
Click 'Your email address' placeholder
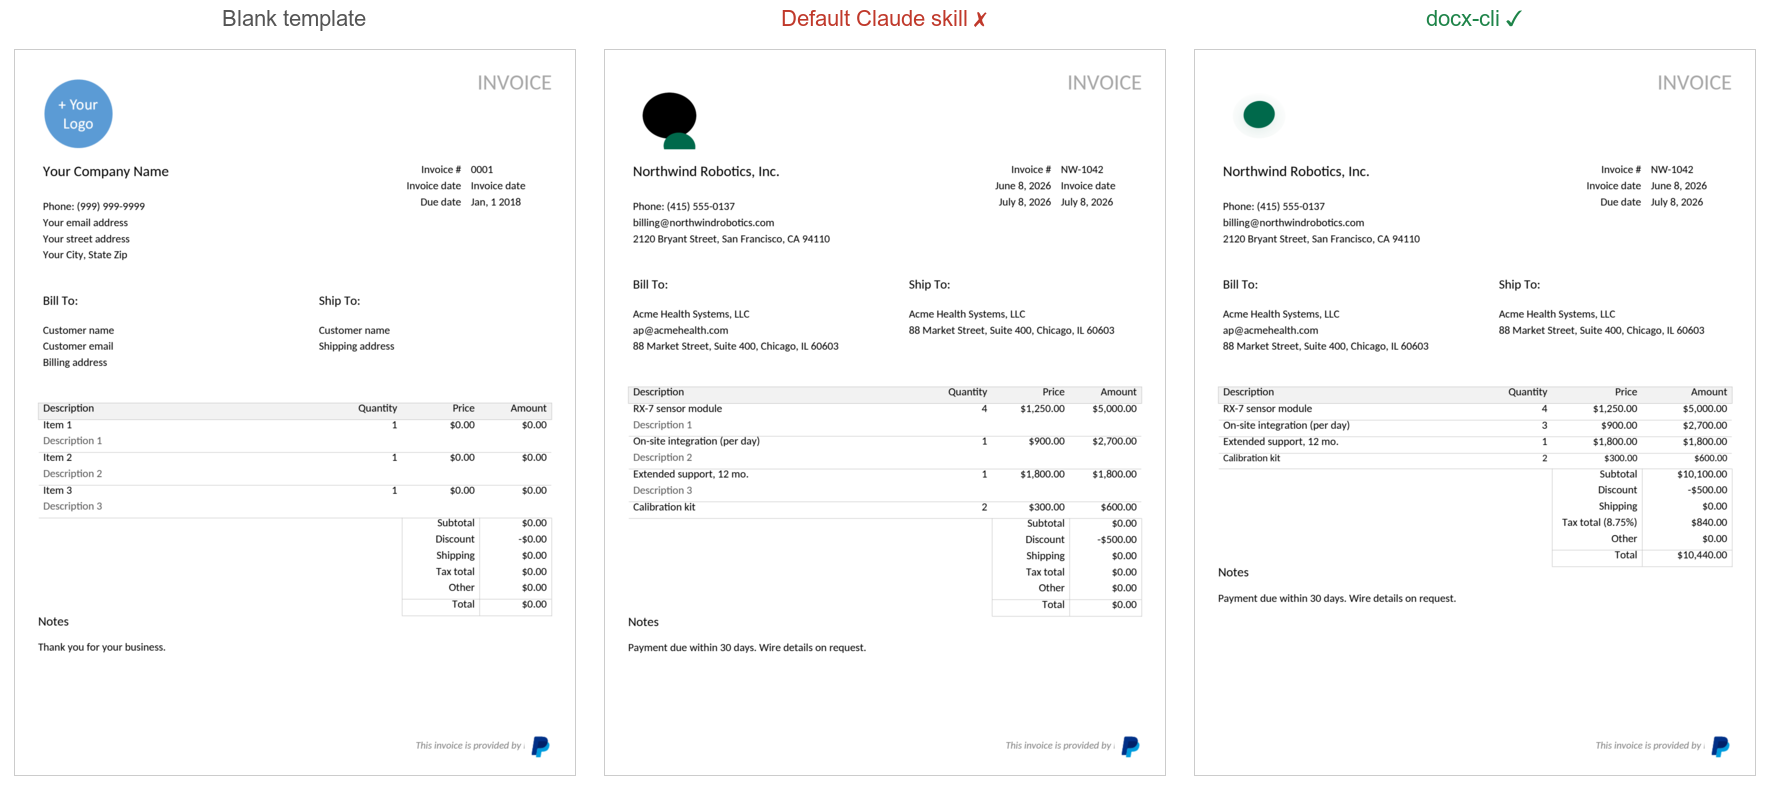pyautogui.click(x=85, y=223)
